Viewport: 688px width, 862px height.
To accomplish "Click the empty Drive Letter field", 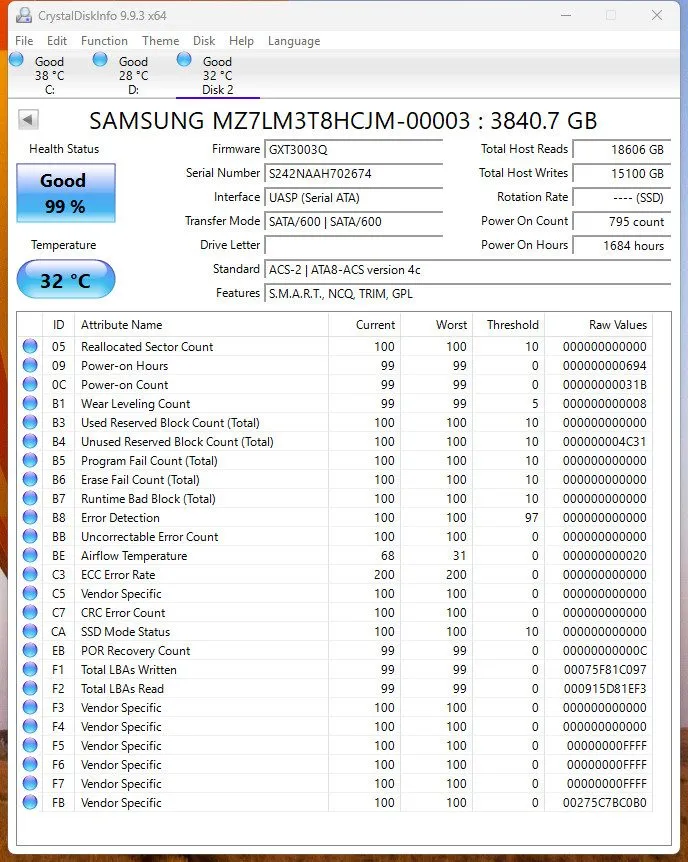I will coord(354,246).
